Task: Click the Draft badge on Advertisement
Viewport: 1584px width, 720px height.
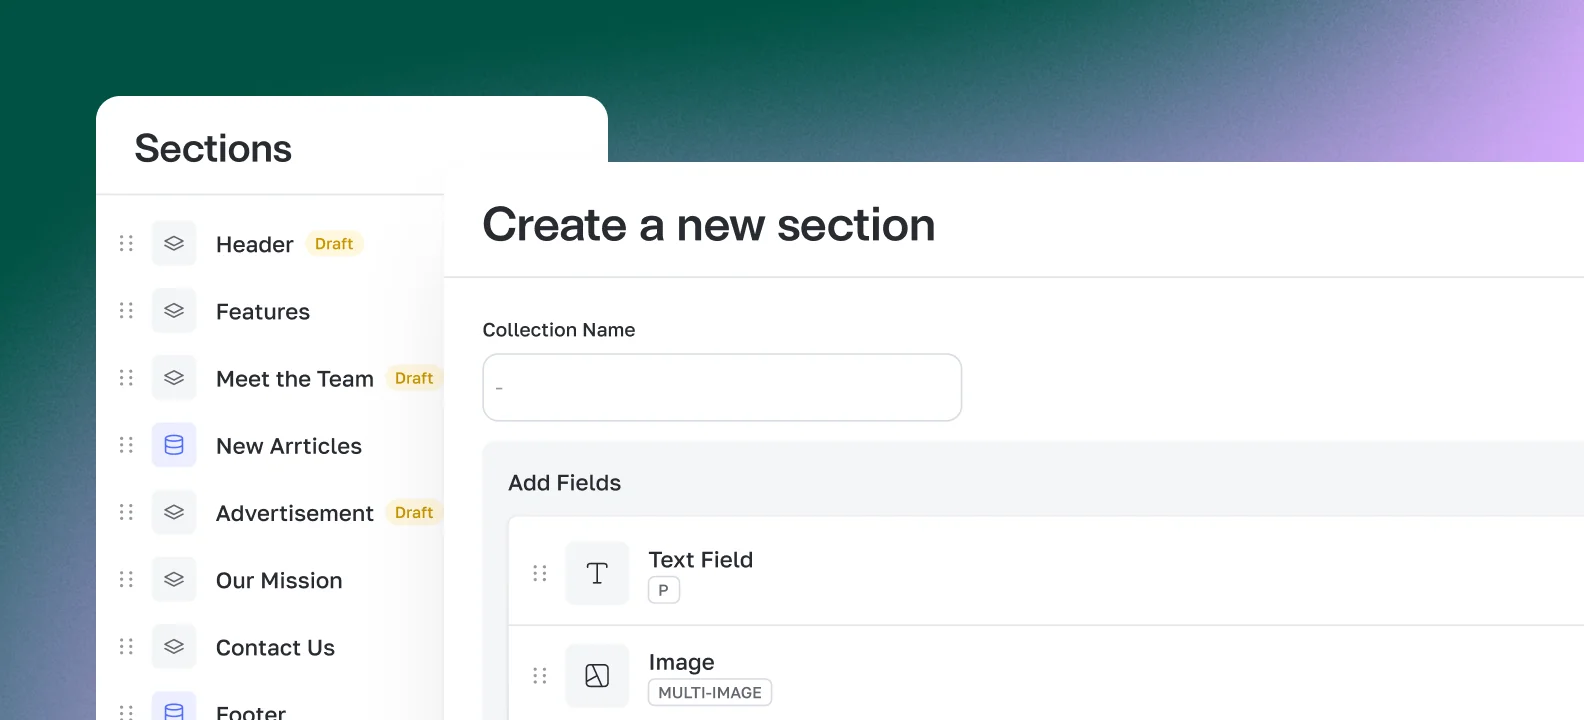Action: point(413,512)
